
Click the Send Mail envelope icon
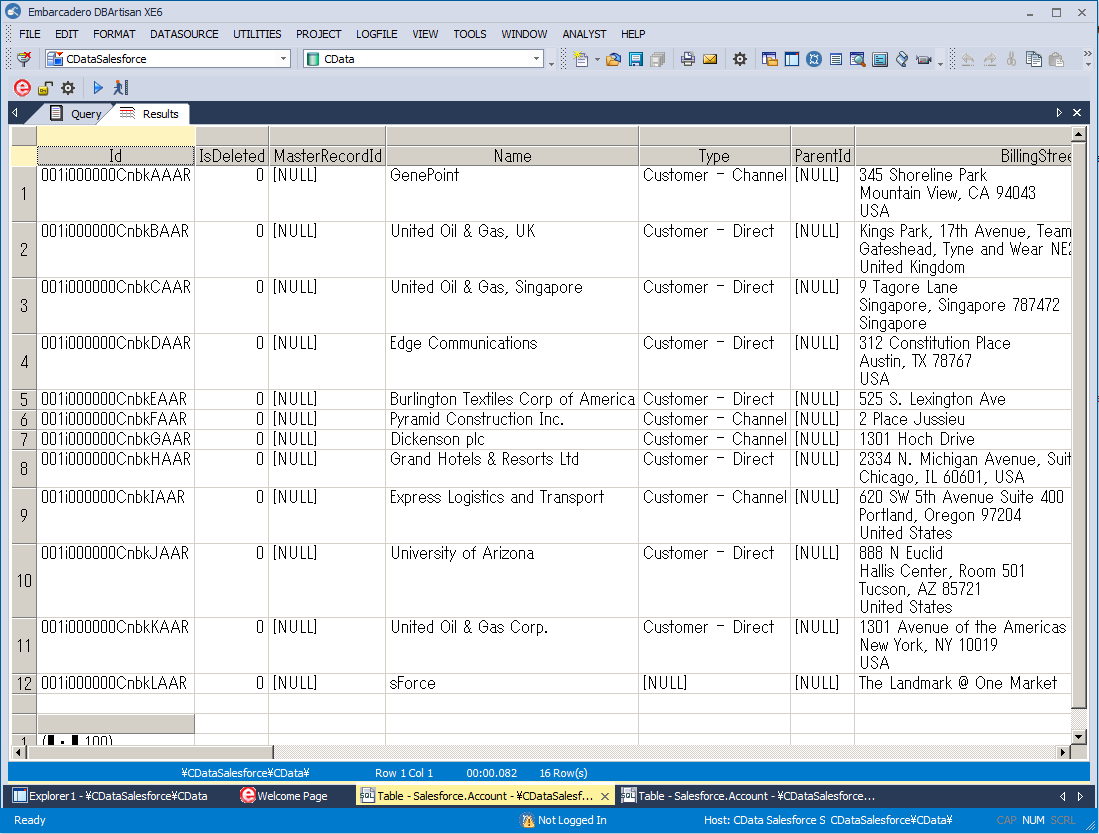click(x=711, y=60)
